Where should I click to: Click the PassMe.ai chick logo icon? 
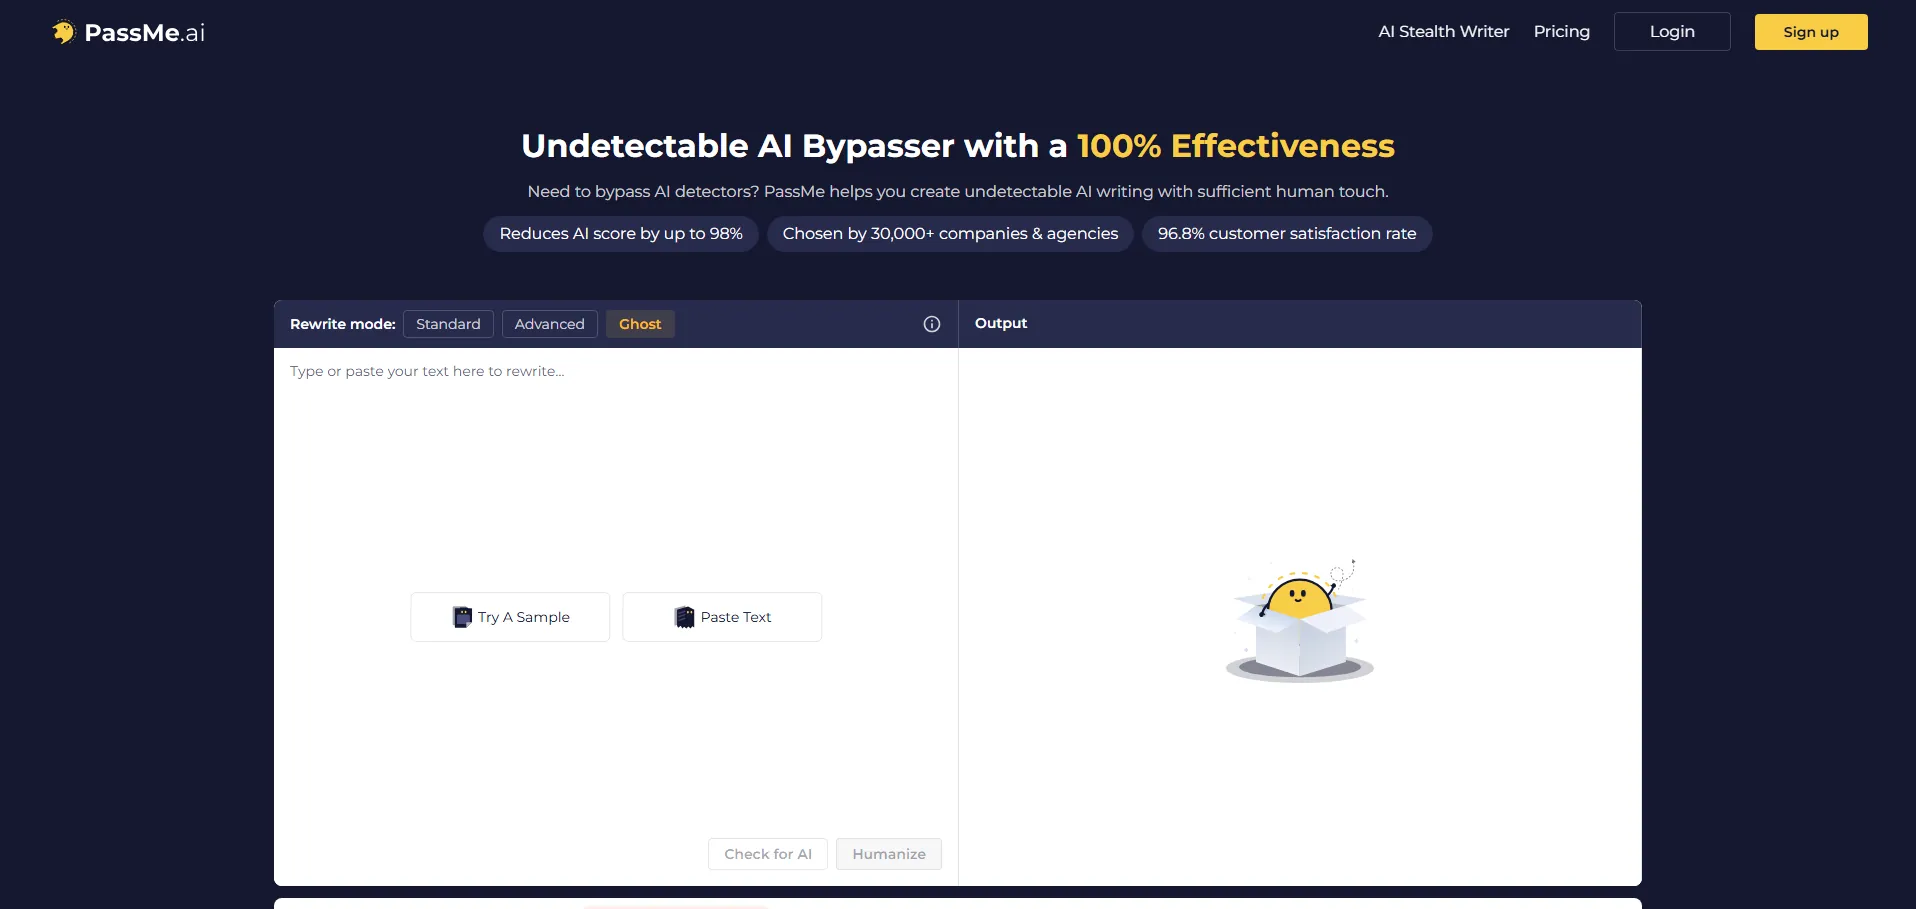tap(64, 32)
